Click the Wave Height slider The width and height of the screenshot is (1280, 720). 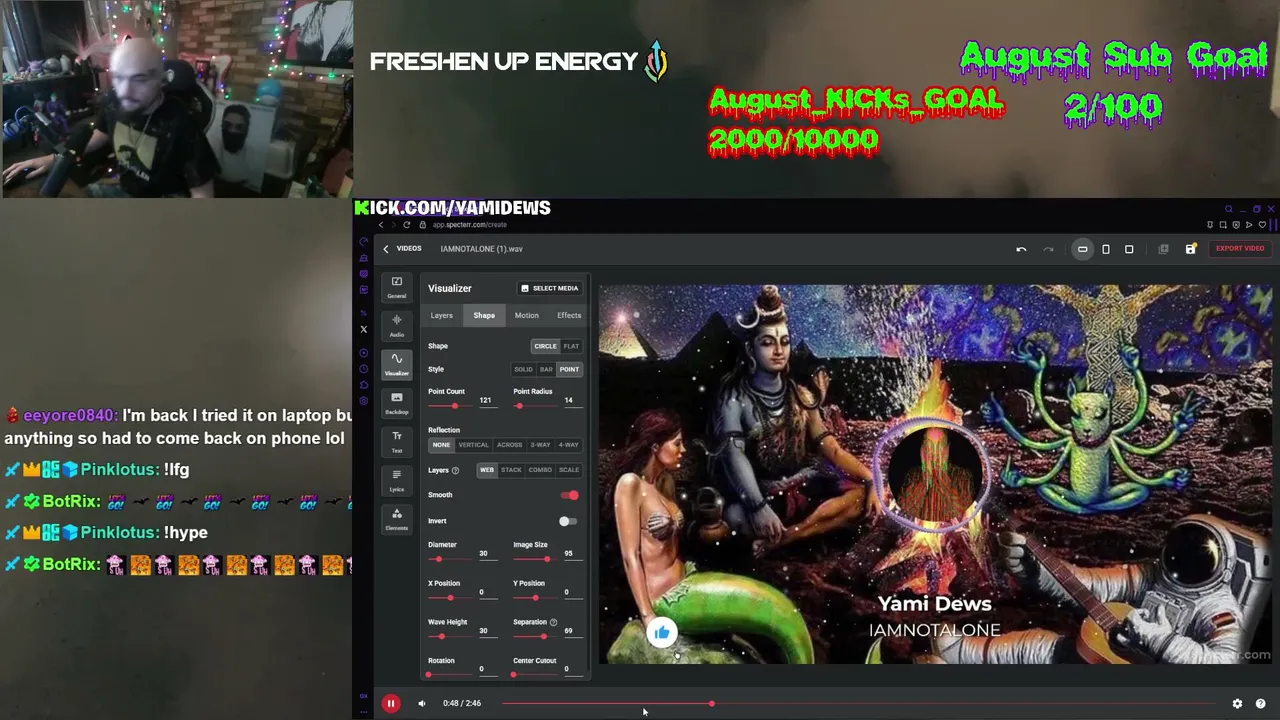pyautogui.click(x=450, y=636)
